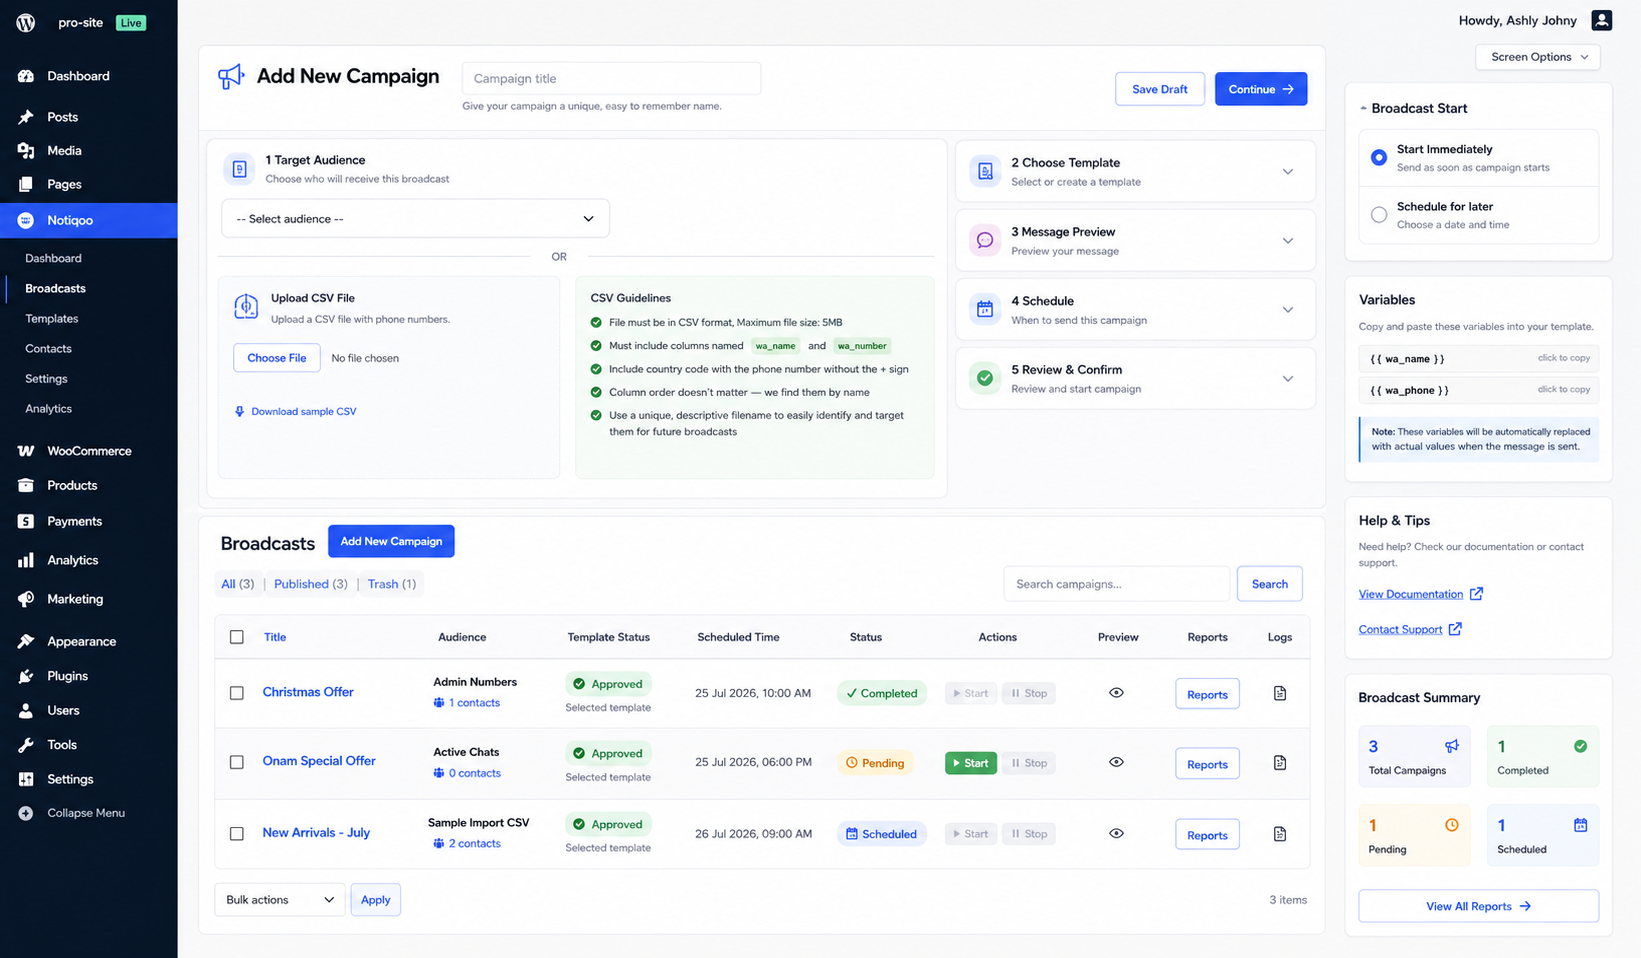The width and height of the screenshot is (1641, 958).
Task: Tick the checkbox for Christmas Offer row
Action: 237,692
